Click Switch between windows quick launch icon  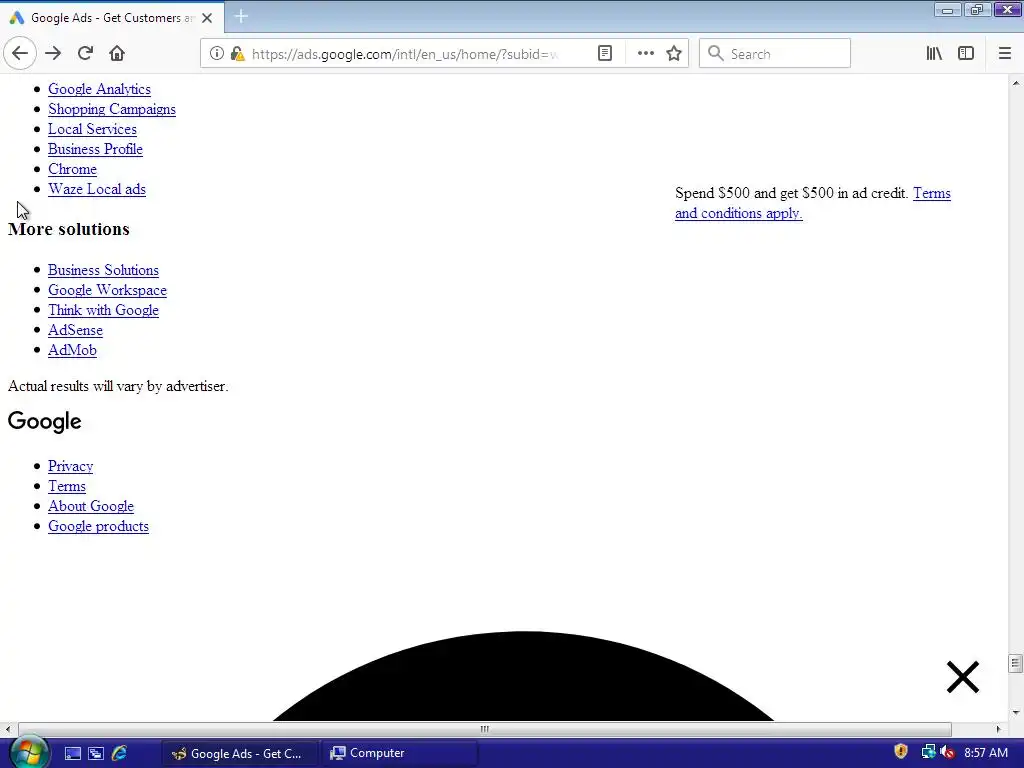[x=96, y=754]
